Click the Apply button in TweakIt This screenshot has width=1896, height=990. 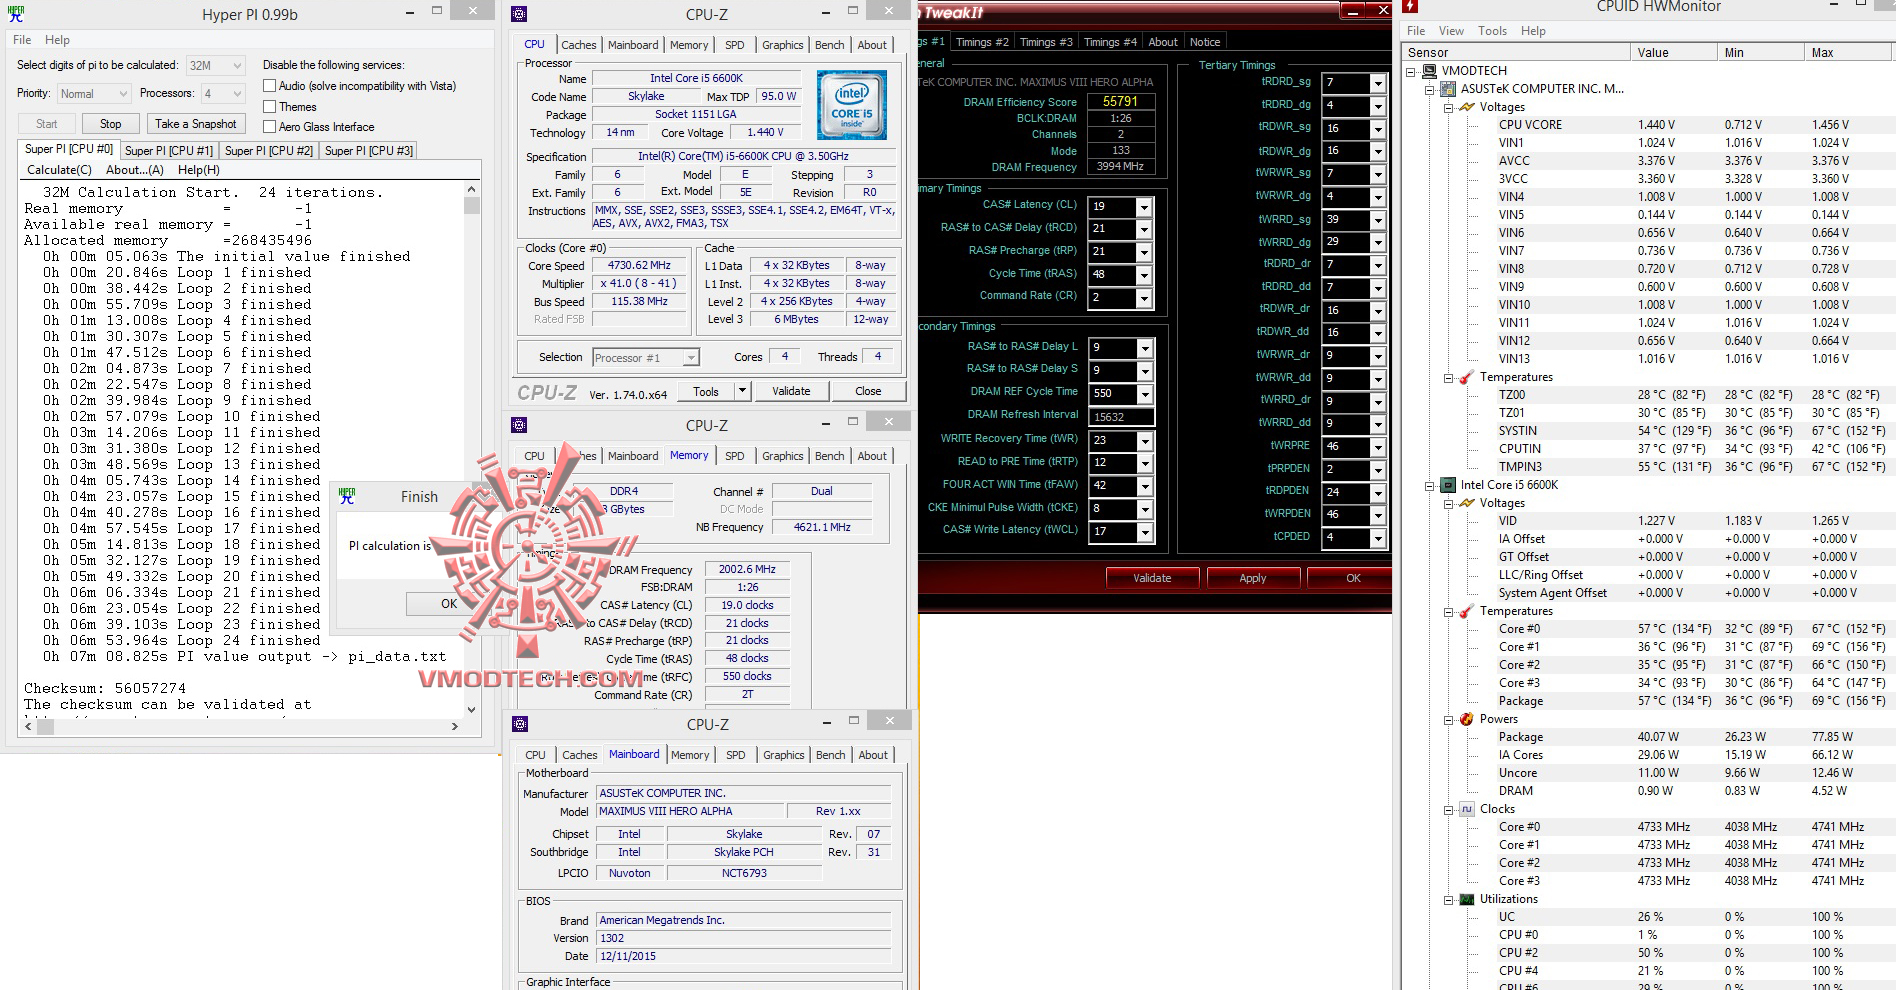point(1252,578)
